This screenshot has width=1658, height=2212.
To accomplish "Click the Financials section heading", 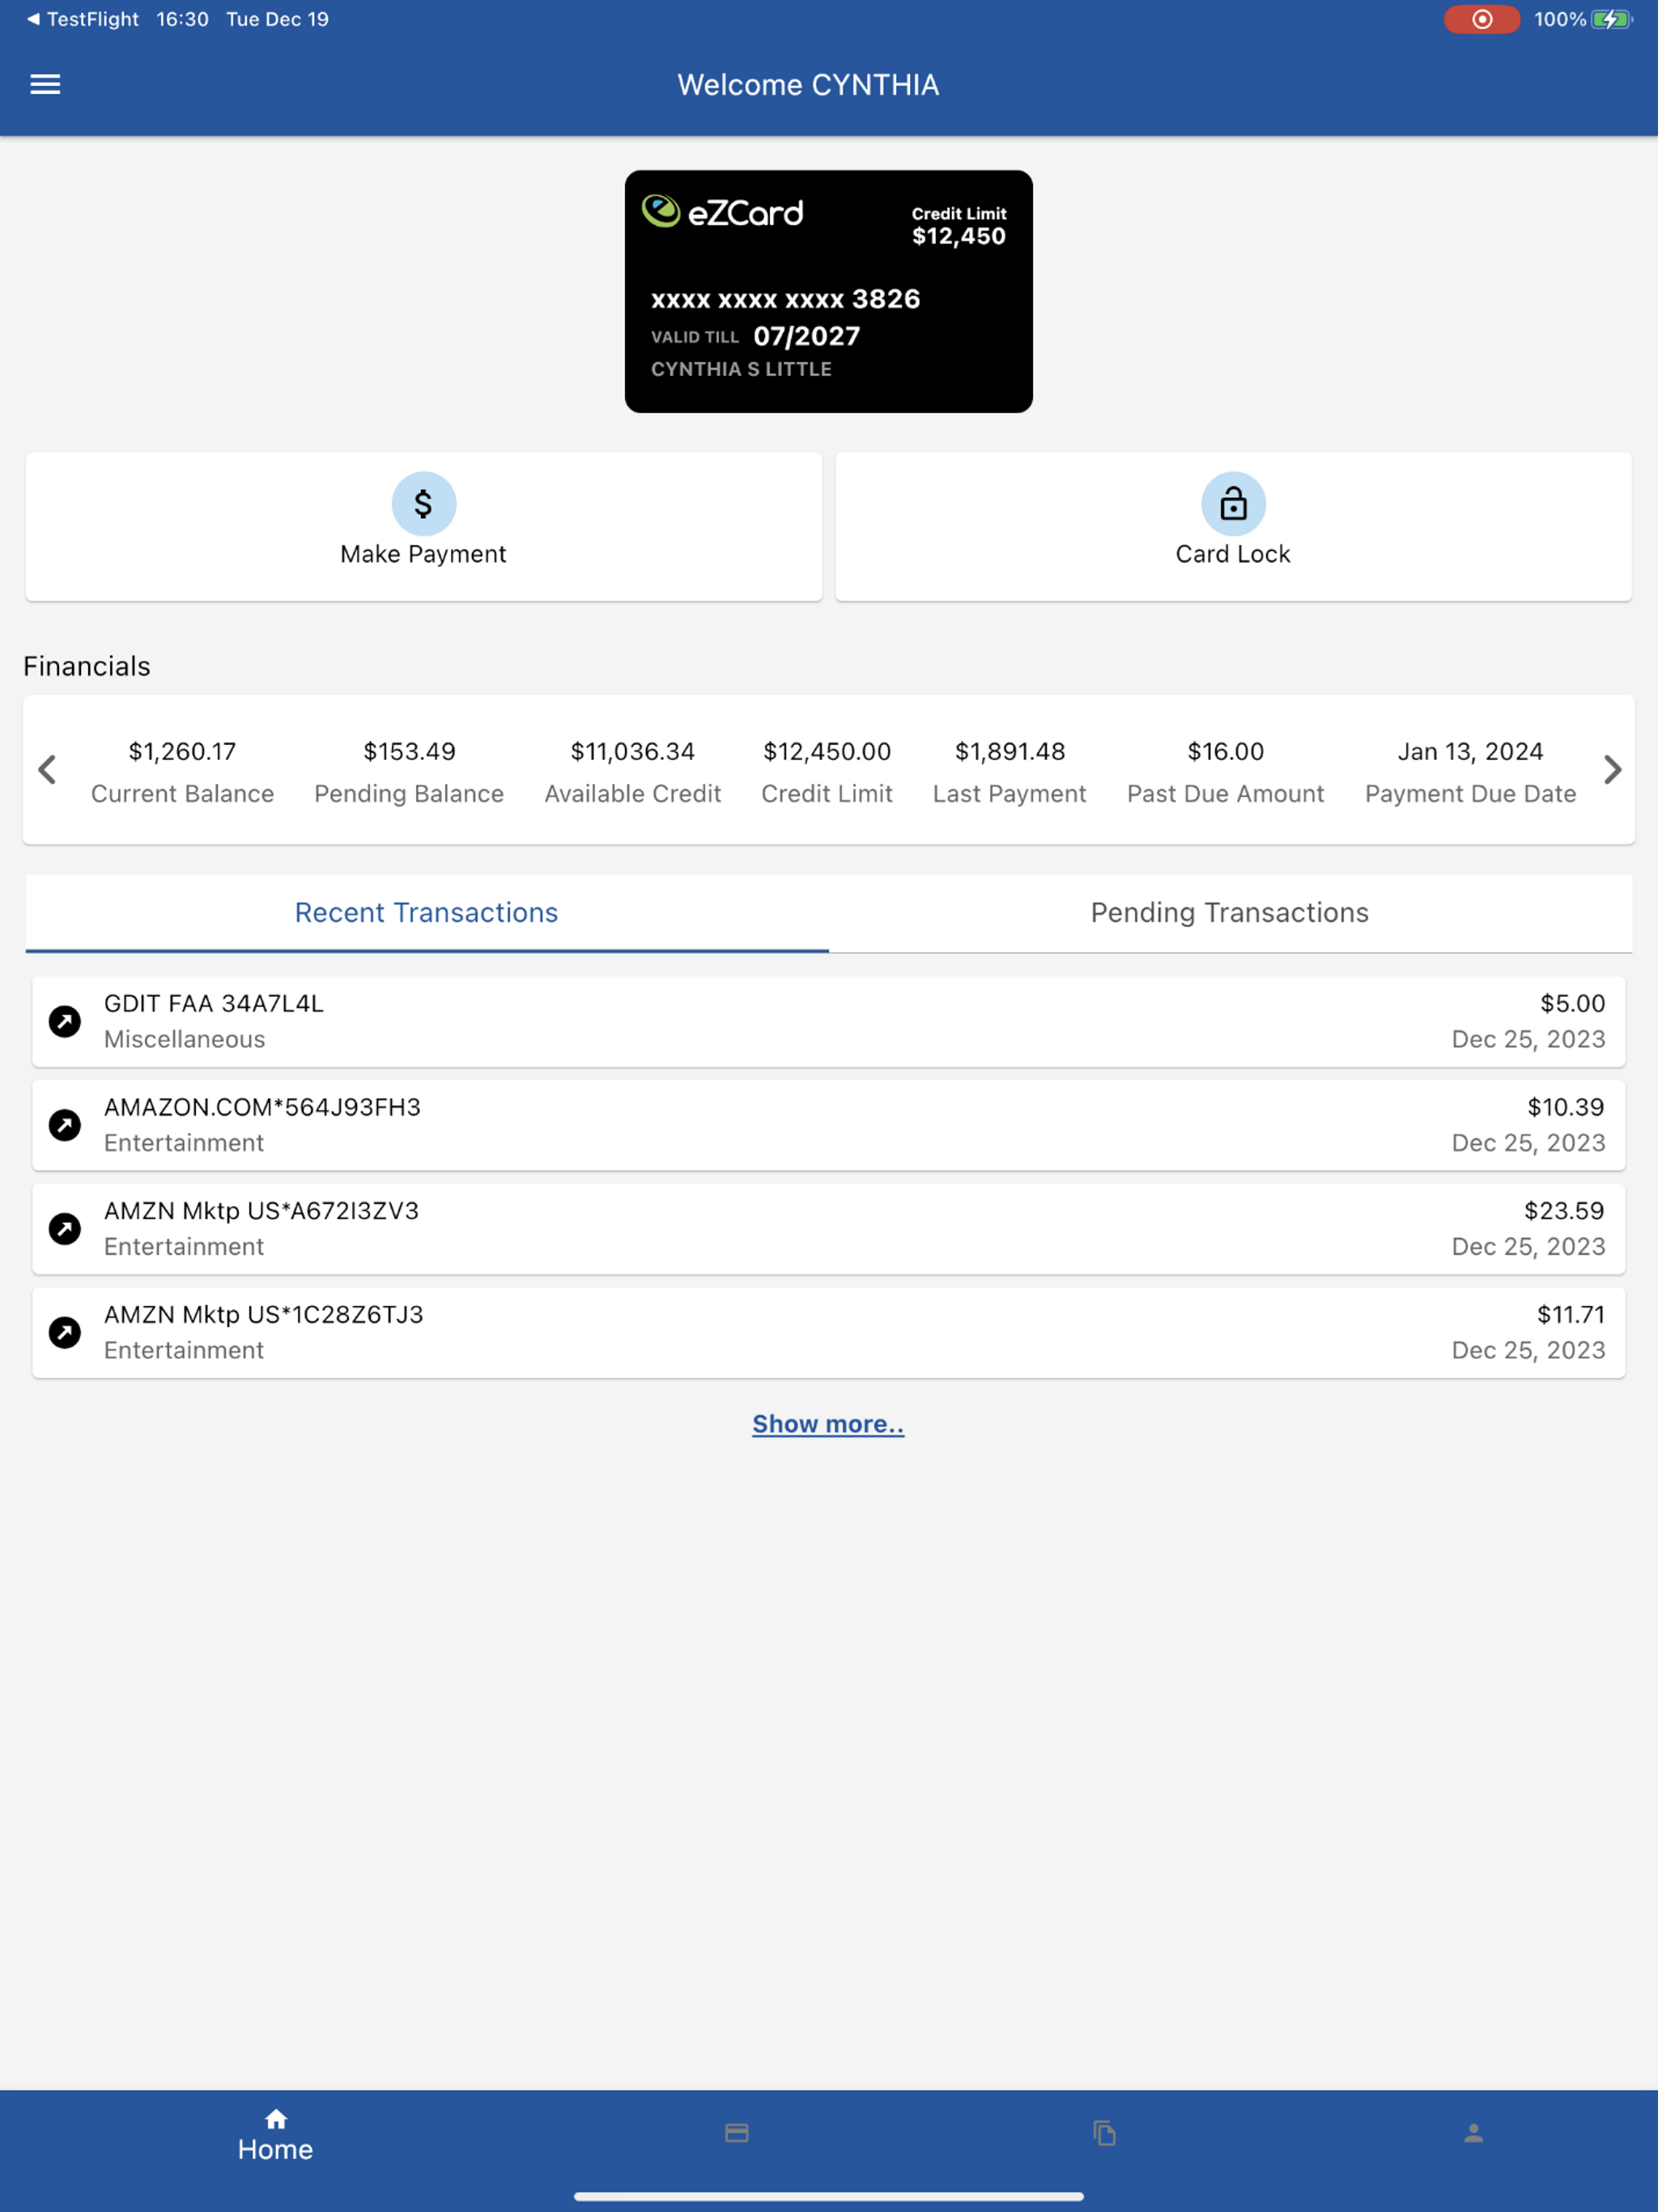I will coord(87,666).
